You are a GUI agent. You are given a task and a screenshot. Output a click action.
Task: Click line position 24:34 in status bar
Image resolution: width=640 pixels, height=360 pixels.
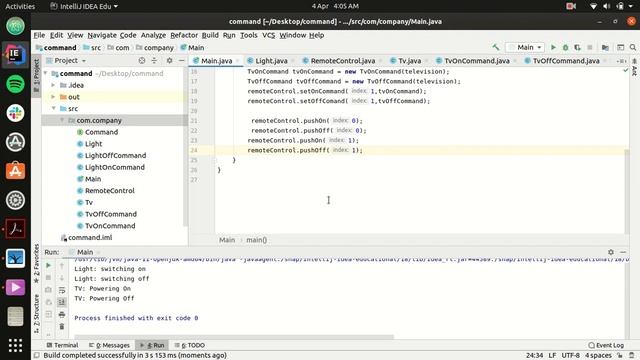534,356
